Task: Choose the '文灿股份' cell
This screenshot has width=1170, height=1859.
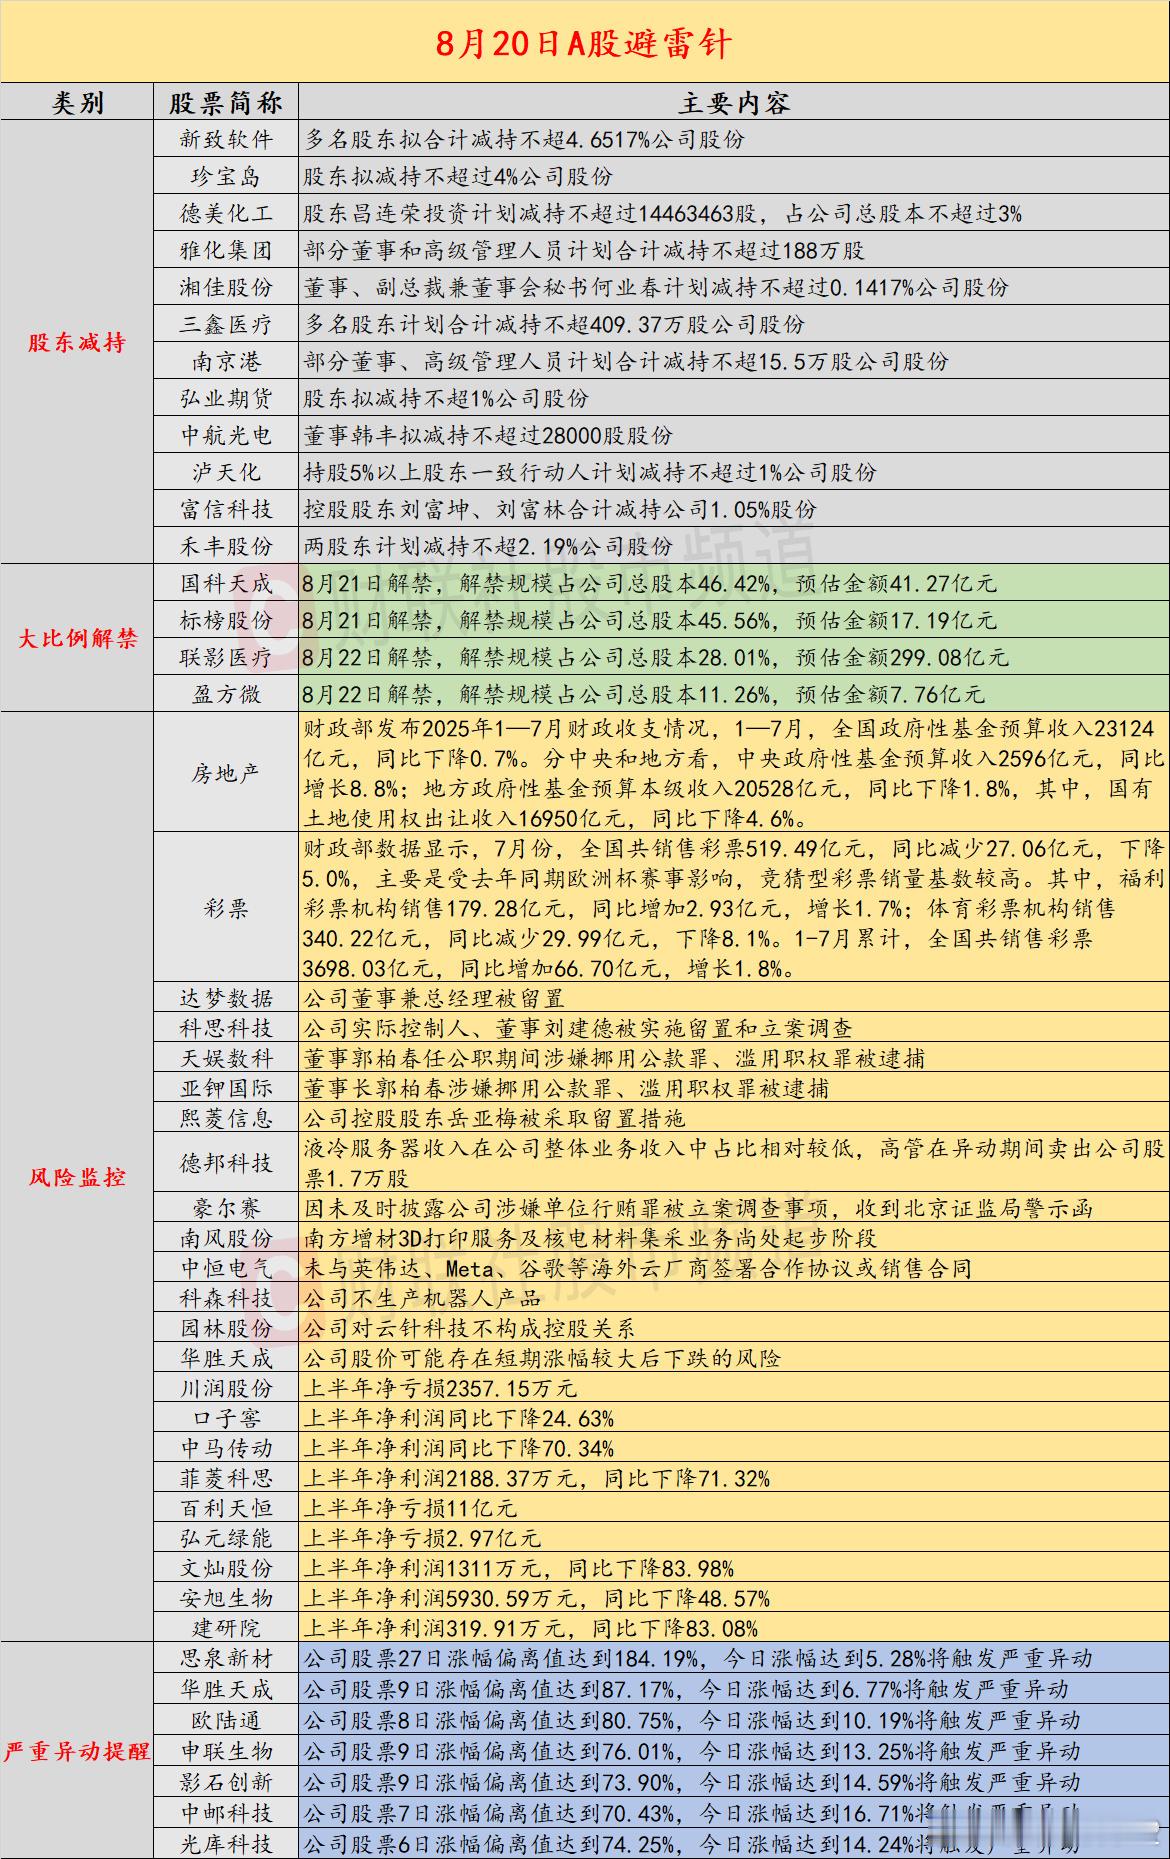Action: point(226,1569)
